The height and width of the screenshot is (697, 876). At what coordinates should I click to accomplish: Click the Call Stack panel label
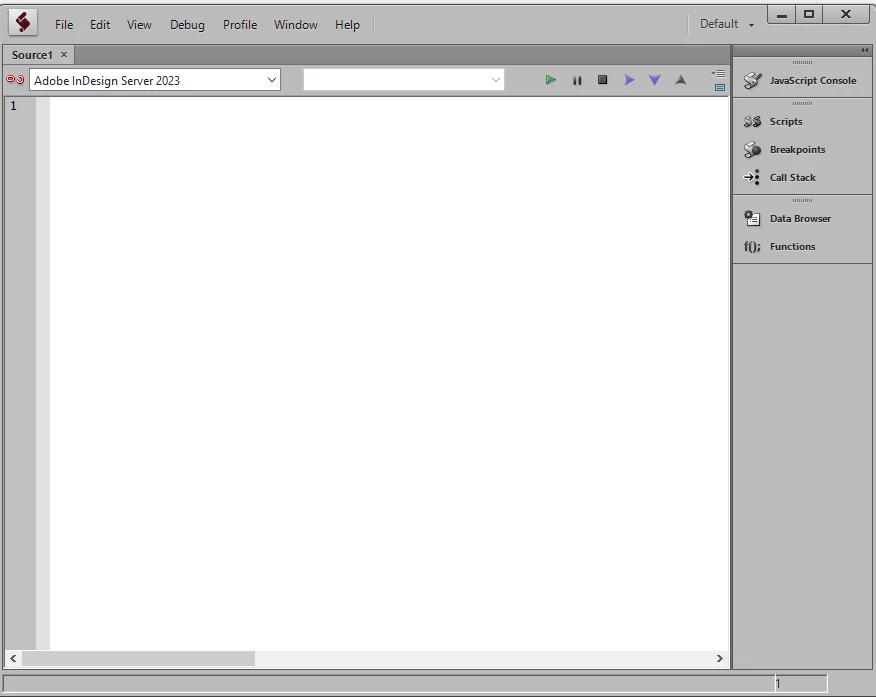[x=793, y=177]
